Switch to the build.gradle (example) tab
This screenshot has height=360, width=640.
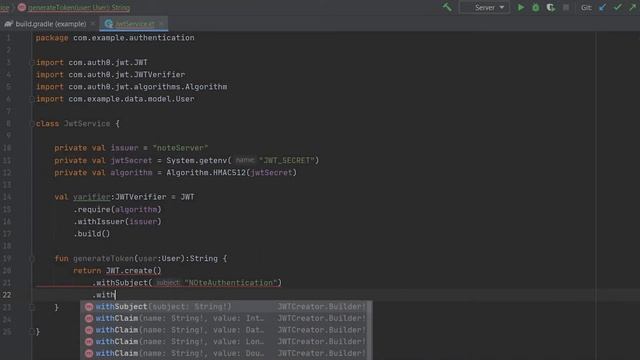[51, 24]
